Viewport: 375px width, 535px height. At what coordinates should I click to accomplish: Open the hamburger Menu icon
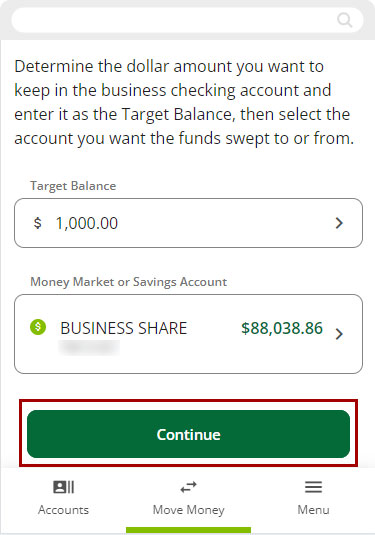tap(313, 487)
